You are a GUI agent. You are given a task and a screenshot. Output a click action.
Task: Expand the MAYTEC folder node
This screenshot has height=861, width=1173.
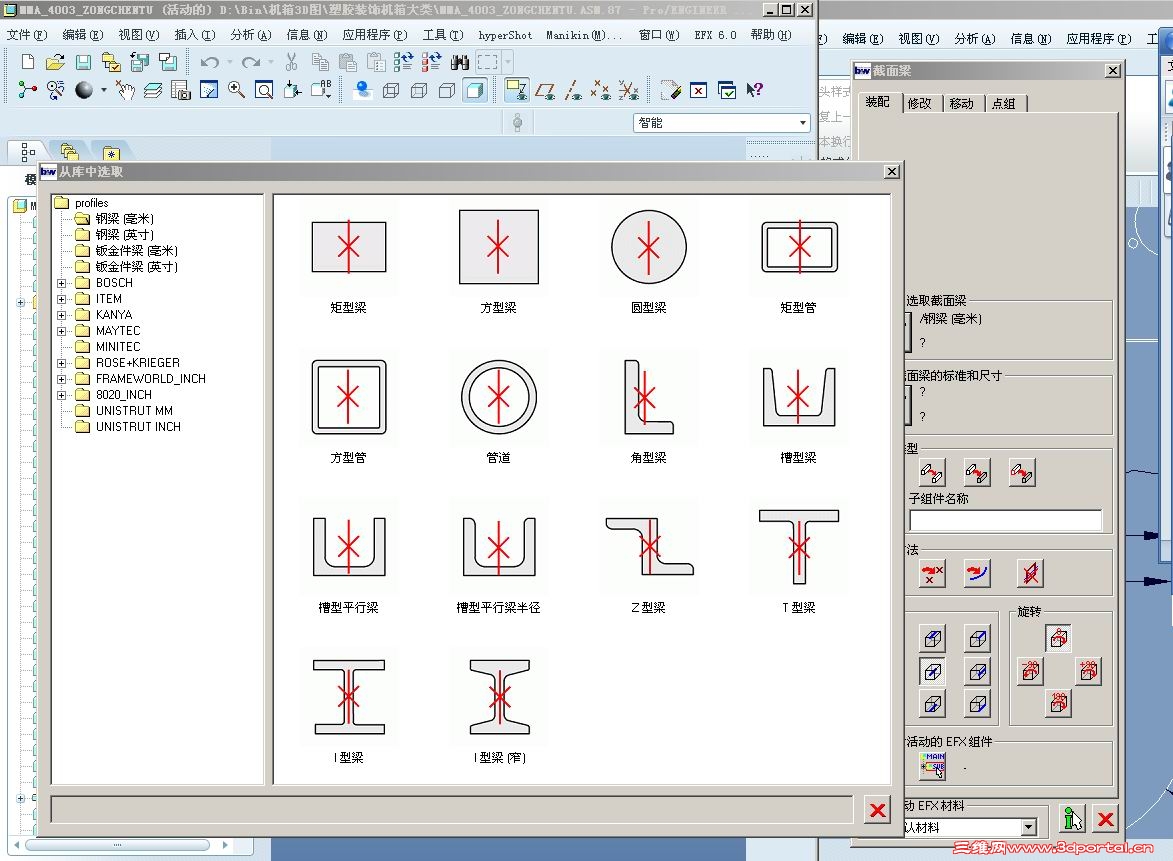62,331
